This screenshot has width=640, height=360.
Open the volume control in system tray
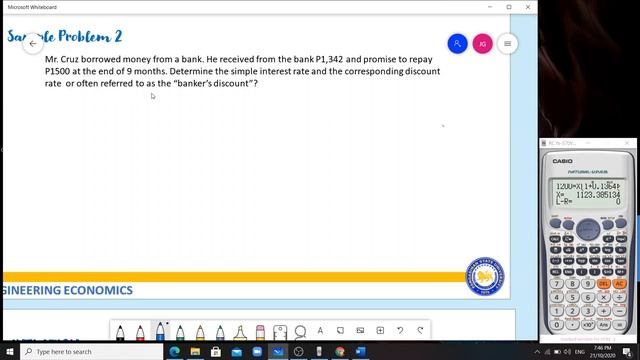567,351
